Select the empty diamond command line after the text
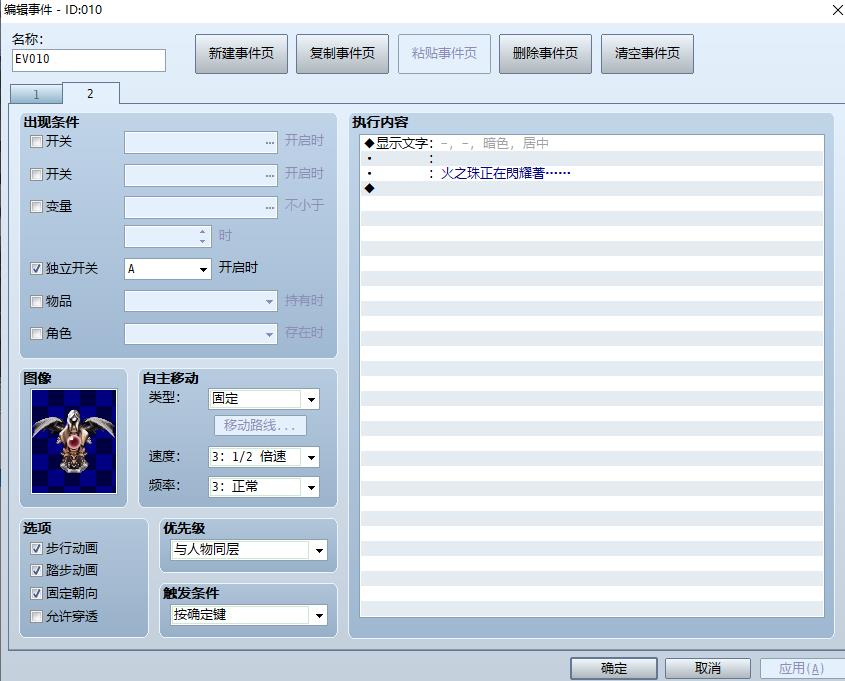Image resolution: width=845 pixels, height=681 pixels. coord(592,188)
